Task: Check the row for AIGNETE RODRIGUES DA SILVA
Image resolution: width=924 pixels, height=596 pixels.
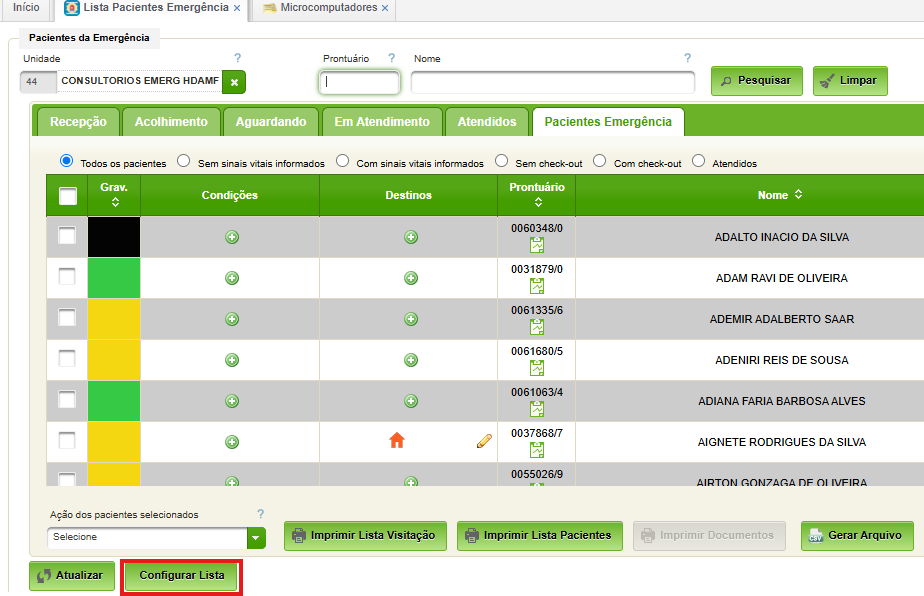Action: point(67,440)
